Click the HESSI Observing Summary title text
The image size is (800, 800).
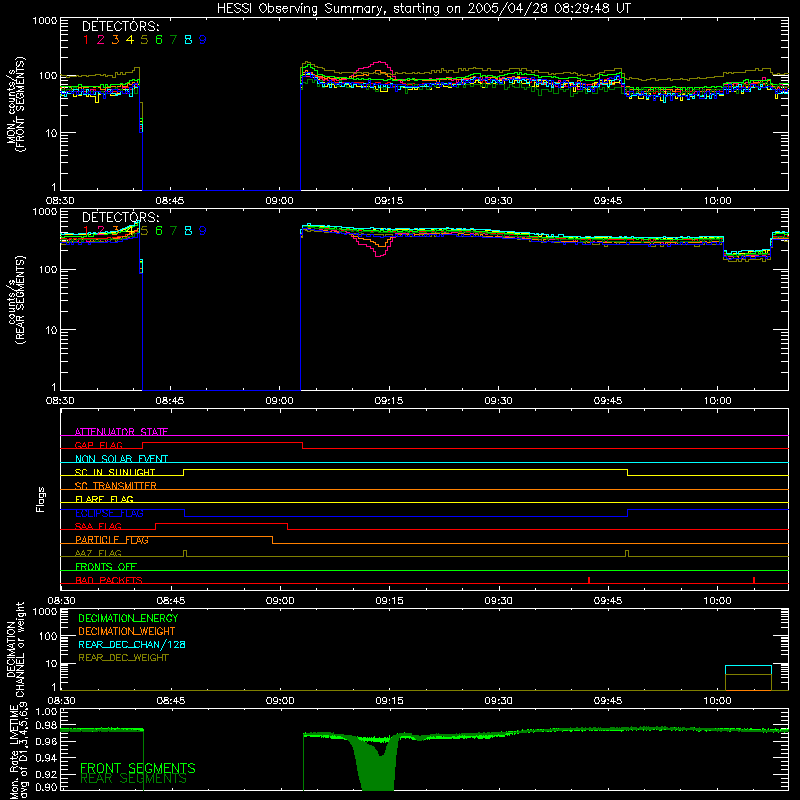coord(423,9)
